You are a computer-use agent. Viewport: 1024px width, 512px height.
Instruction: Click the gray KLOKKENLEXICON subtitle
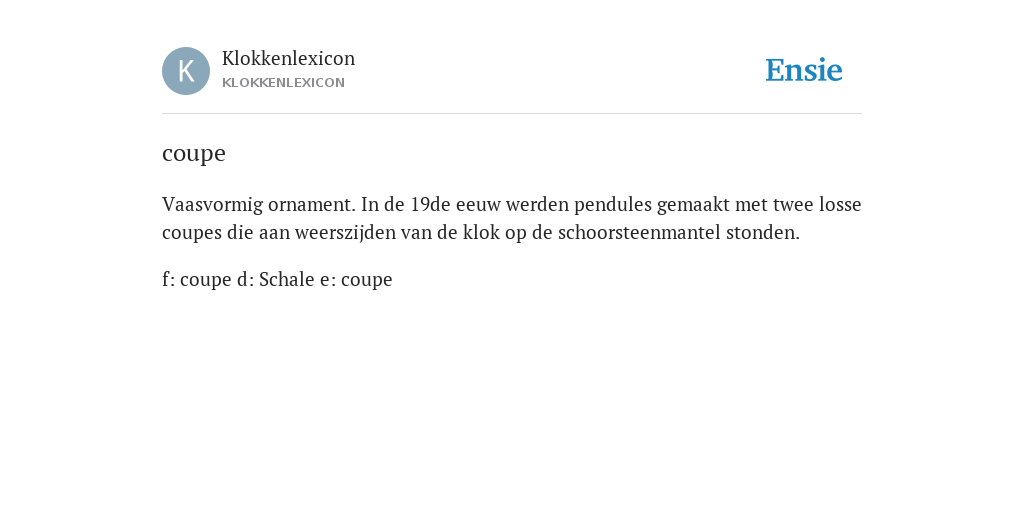pos(283,83)
